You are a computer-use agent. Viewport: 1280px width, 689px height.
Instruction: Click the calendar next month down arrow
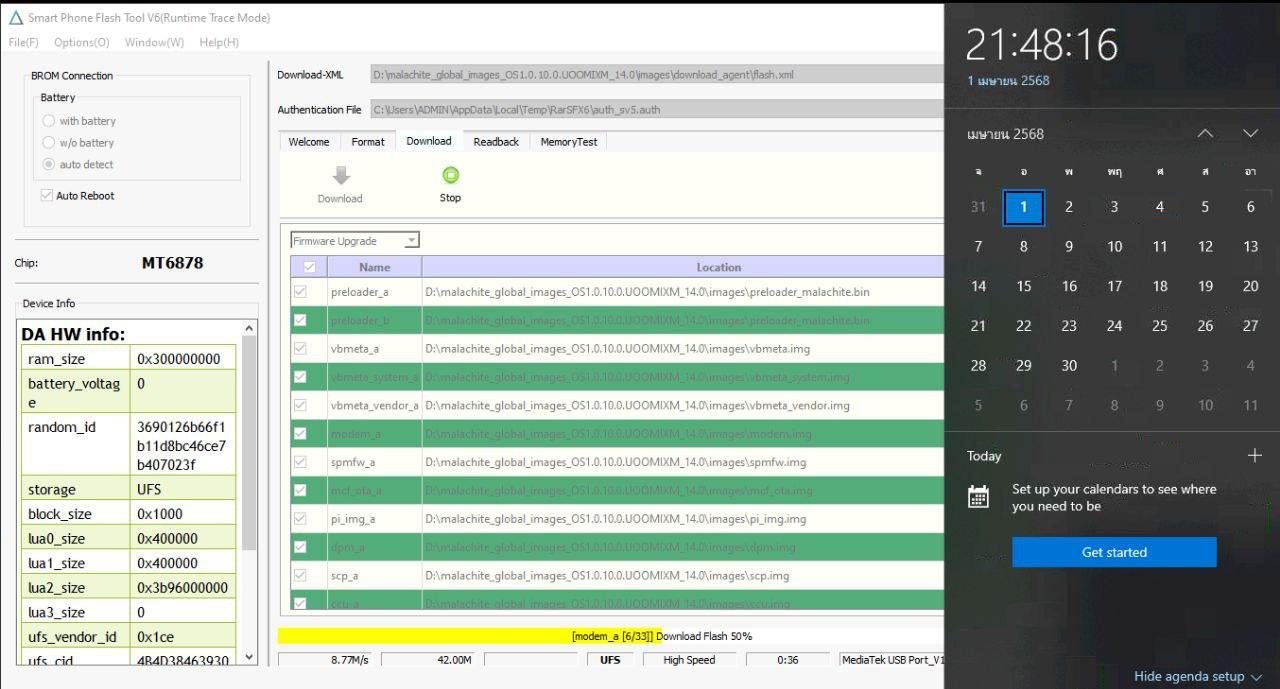pyautogui.click(x=1250, y=134)
